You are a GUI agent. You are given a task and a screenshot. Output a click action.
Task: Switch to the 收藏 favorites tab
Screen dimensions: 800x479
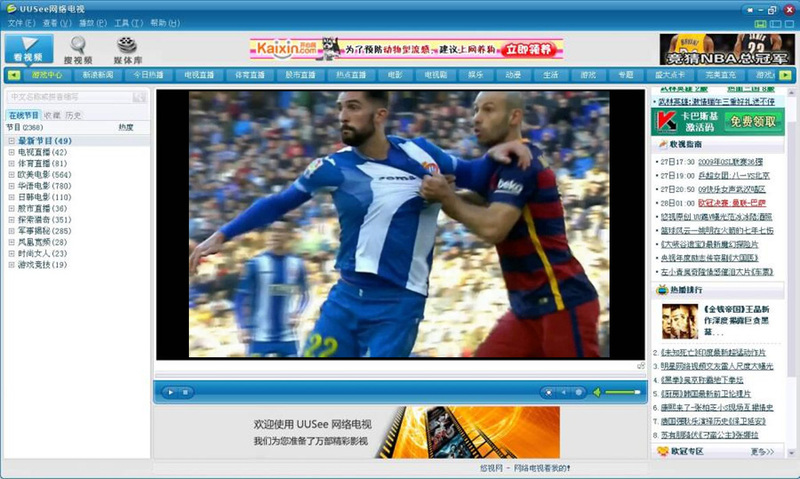(x=52, y=115)
